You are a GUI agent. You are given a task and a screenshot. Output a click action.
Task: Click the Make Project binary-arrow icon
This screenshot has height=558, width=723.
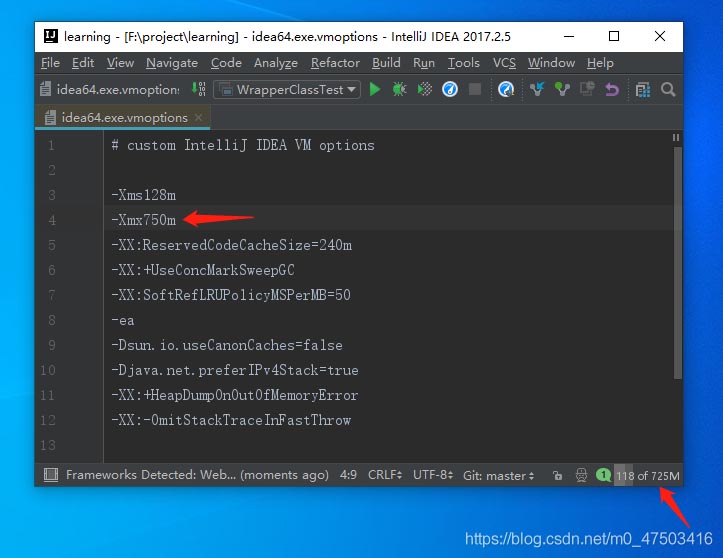pyautogui.click(x=199, y=89)
